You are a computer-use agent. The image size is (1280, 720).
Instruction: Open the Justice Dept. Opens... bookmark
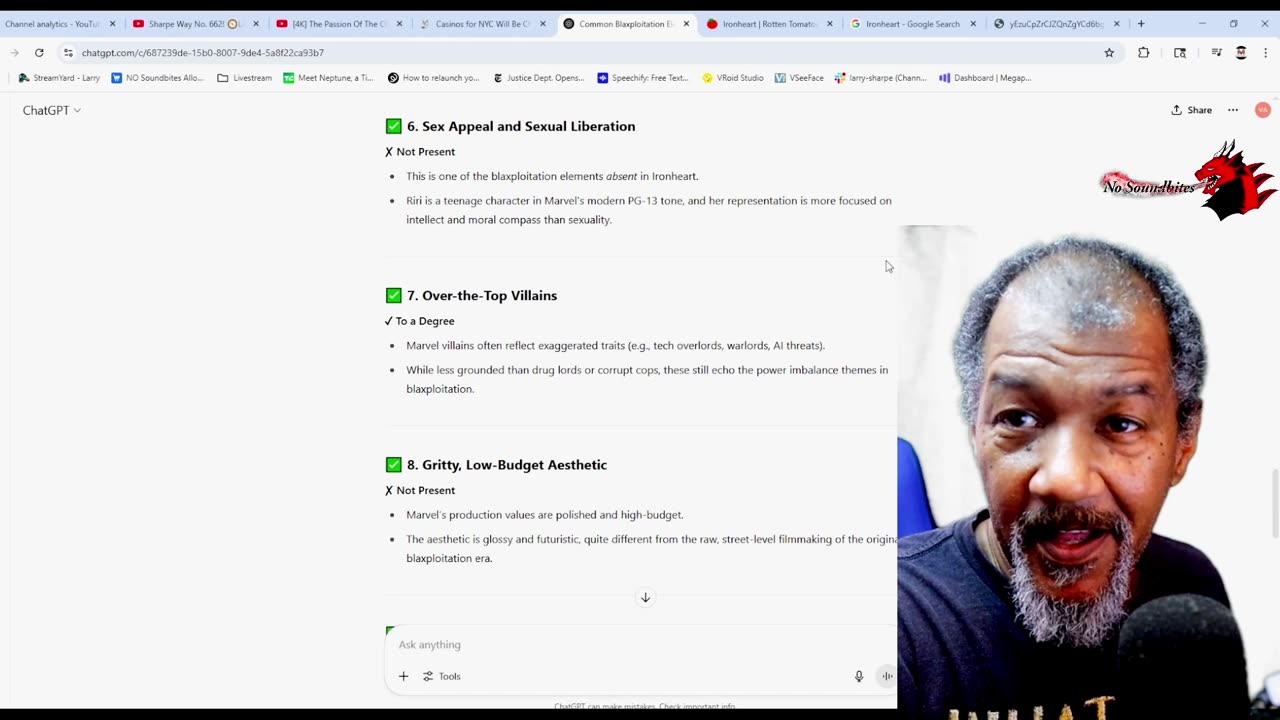pyautogui.click(x=538, y=78)
